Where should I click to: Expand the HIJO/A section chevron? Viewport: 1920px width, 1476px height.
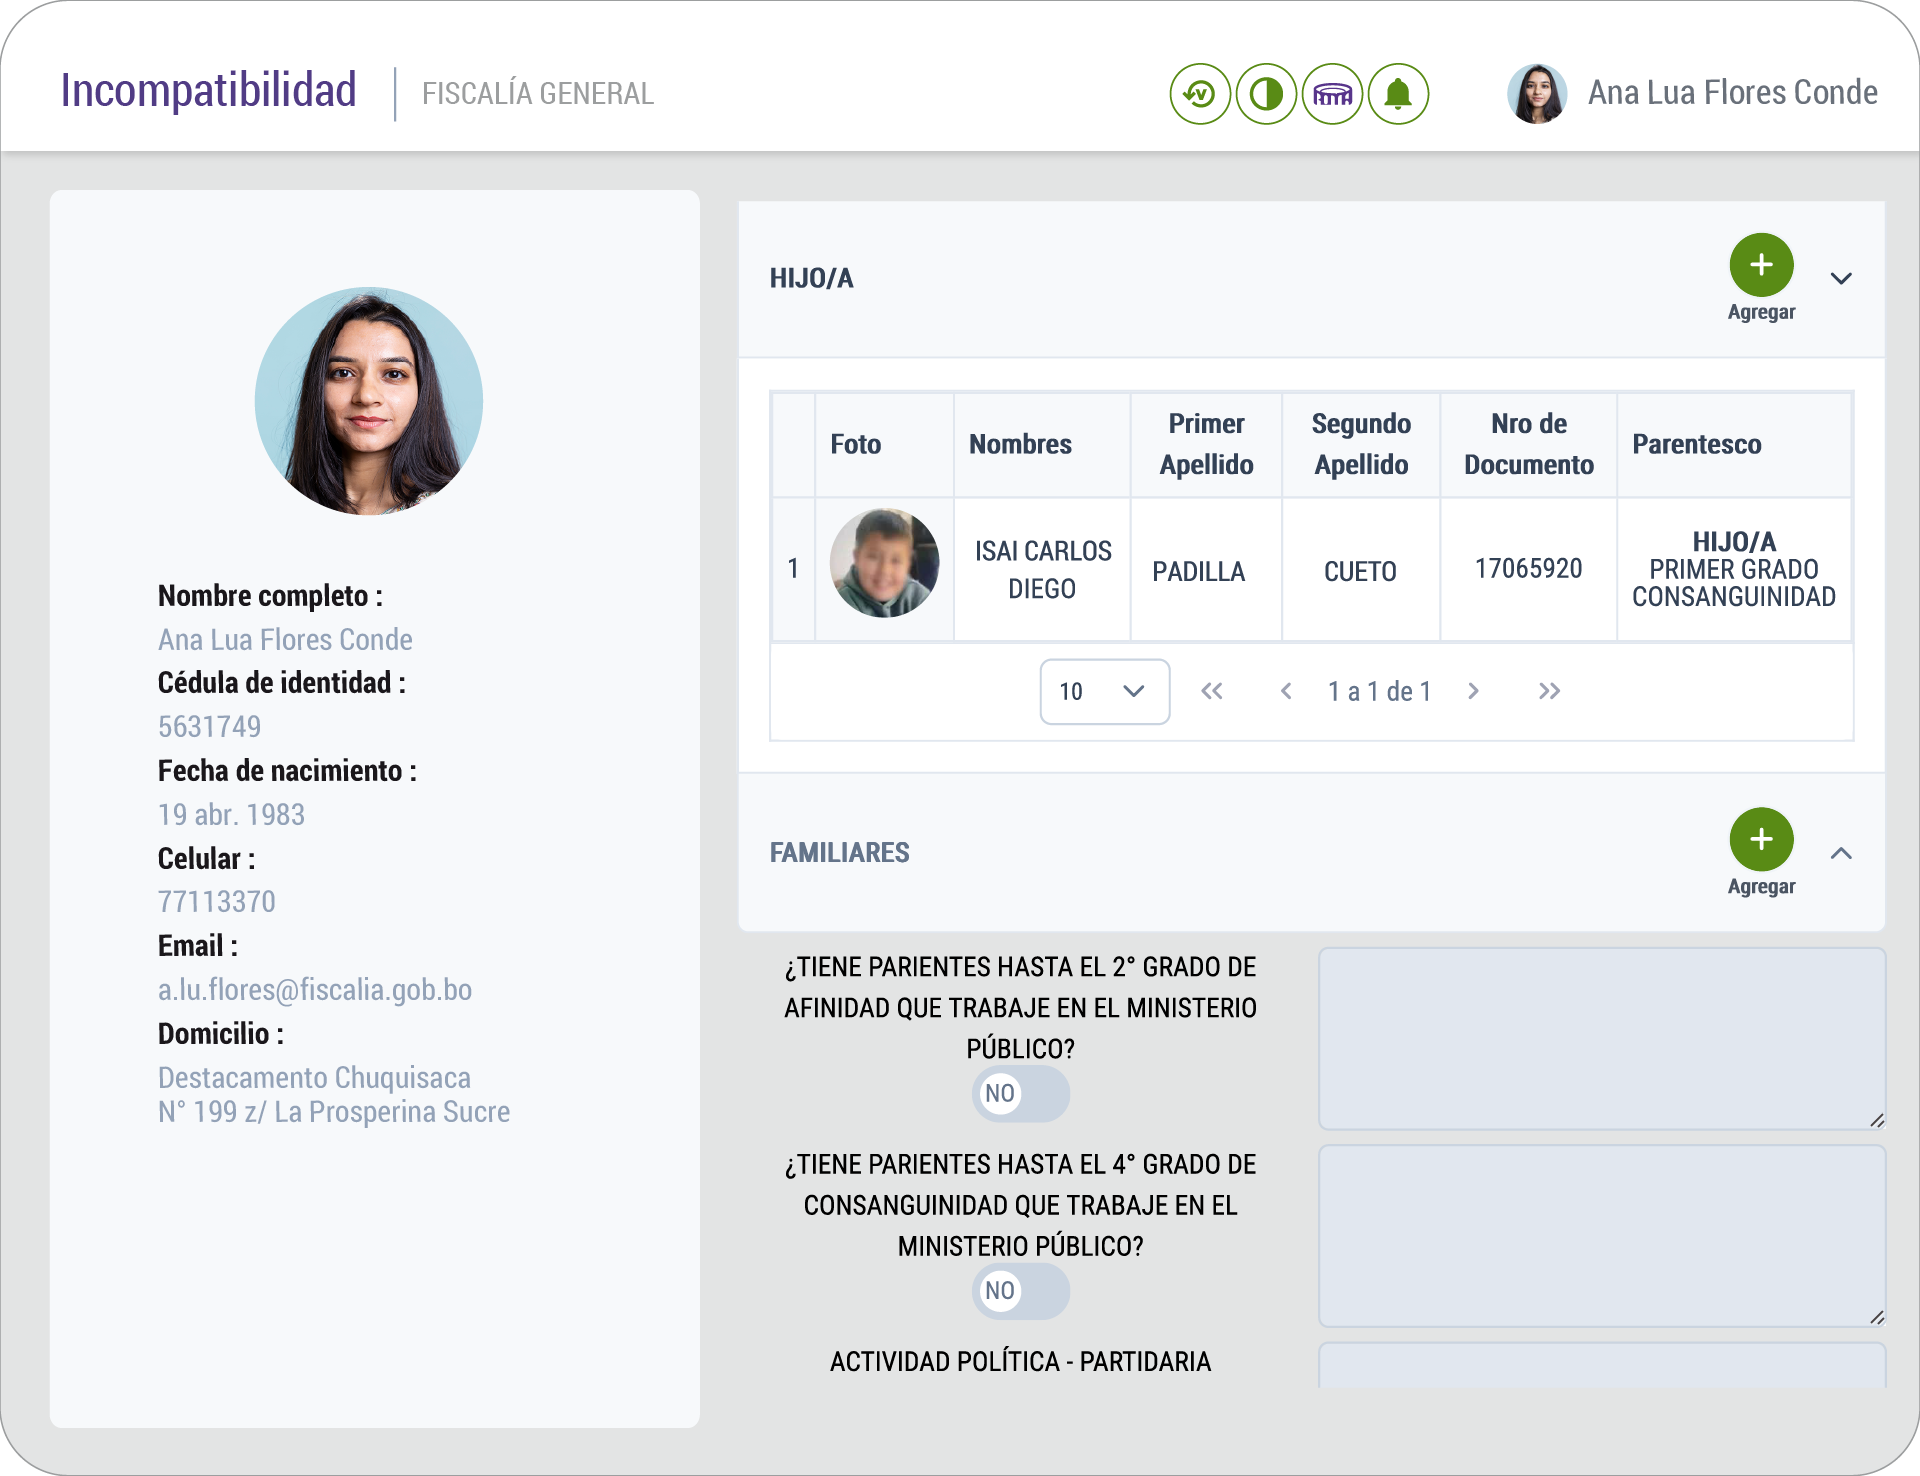coord(1841,278)
